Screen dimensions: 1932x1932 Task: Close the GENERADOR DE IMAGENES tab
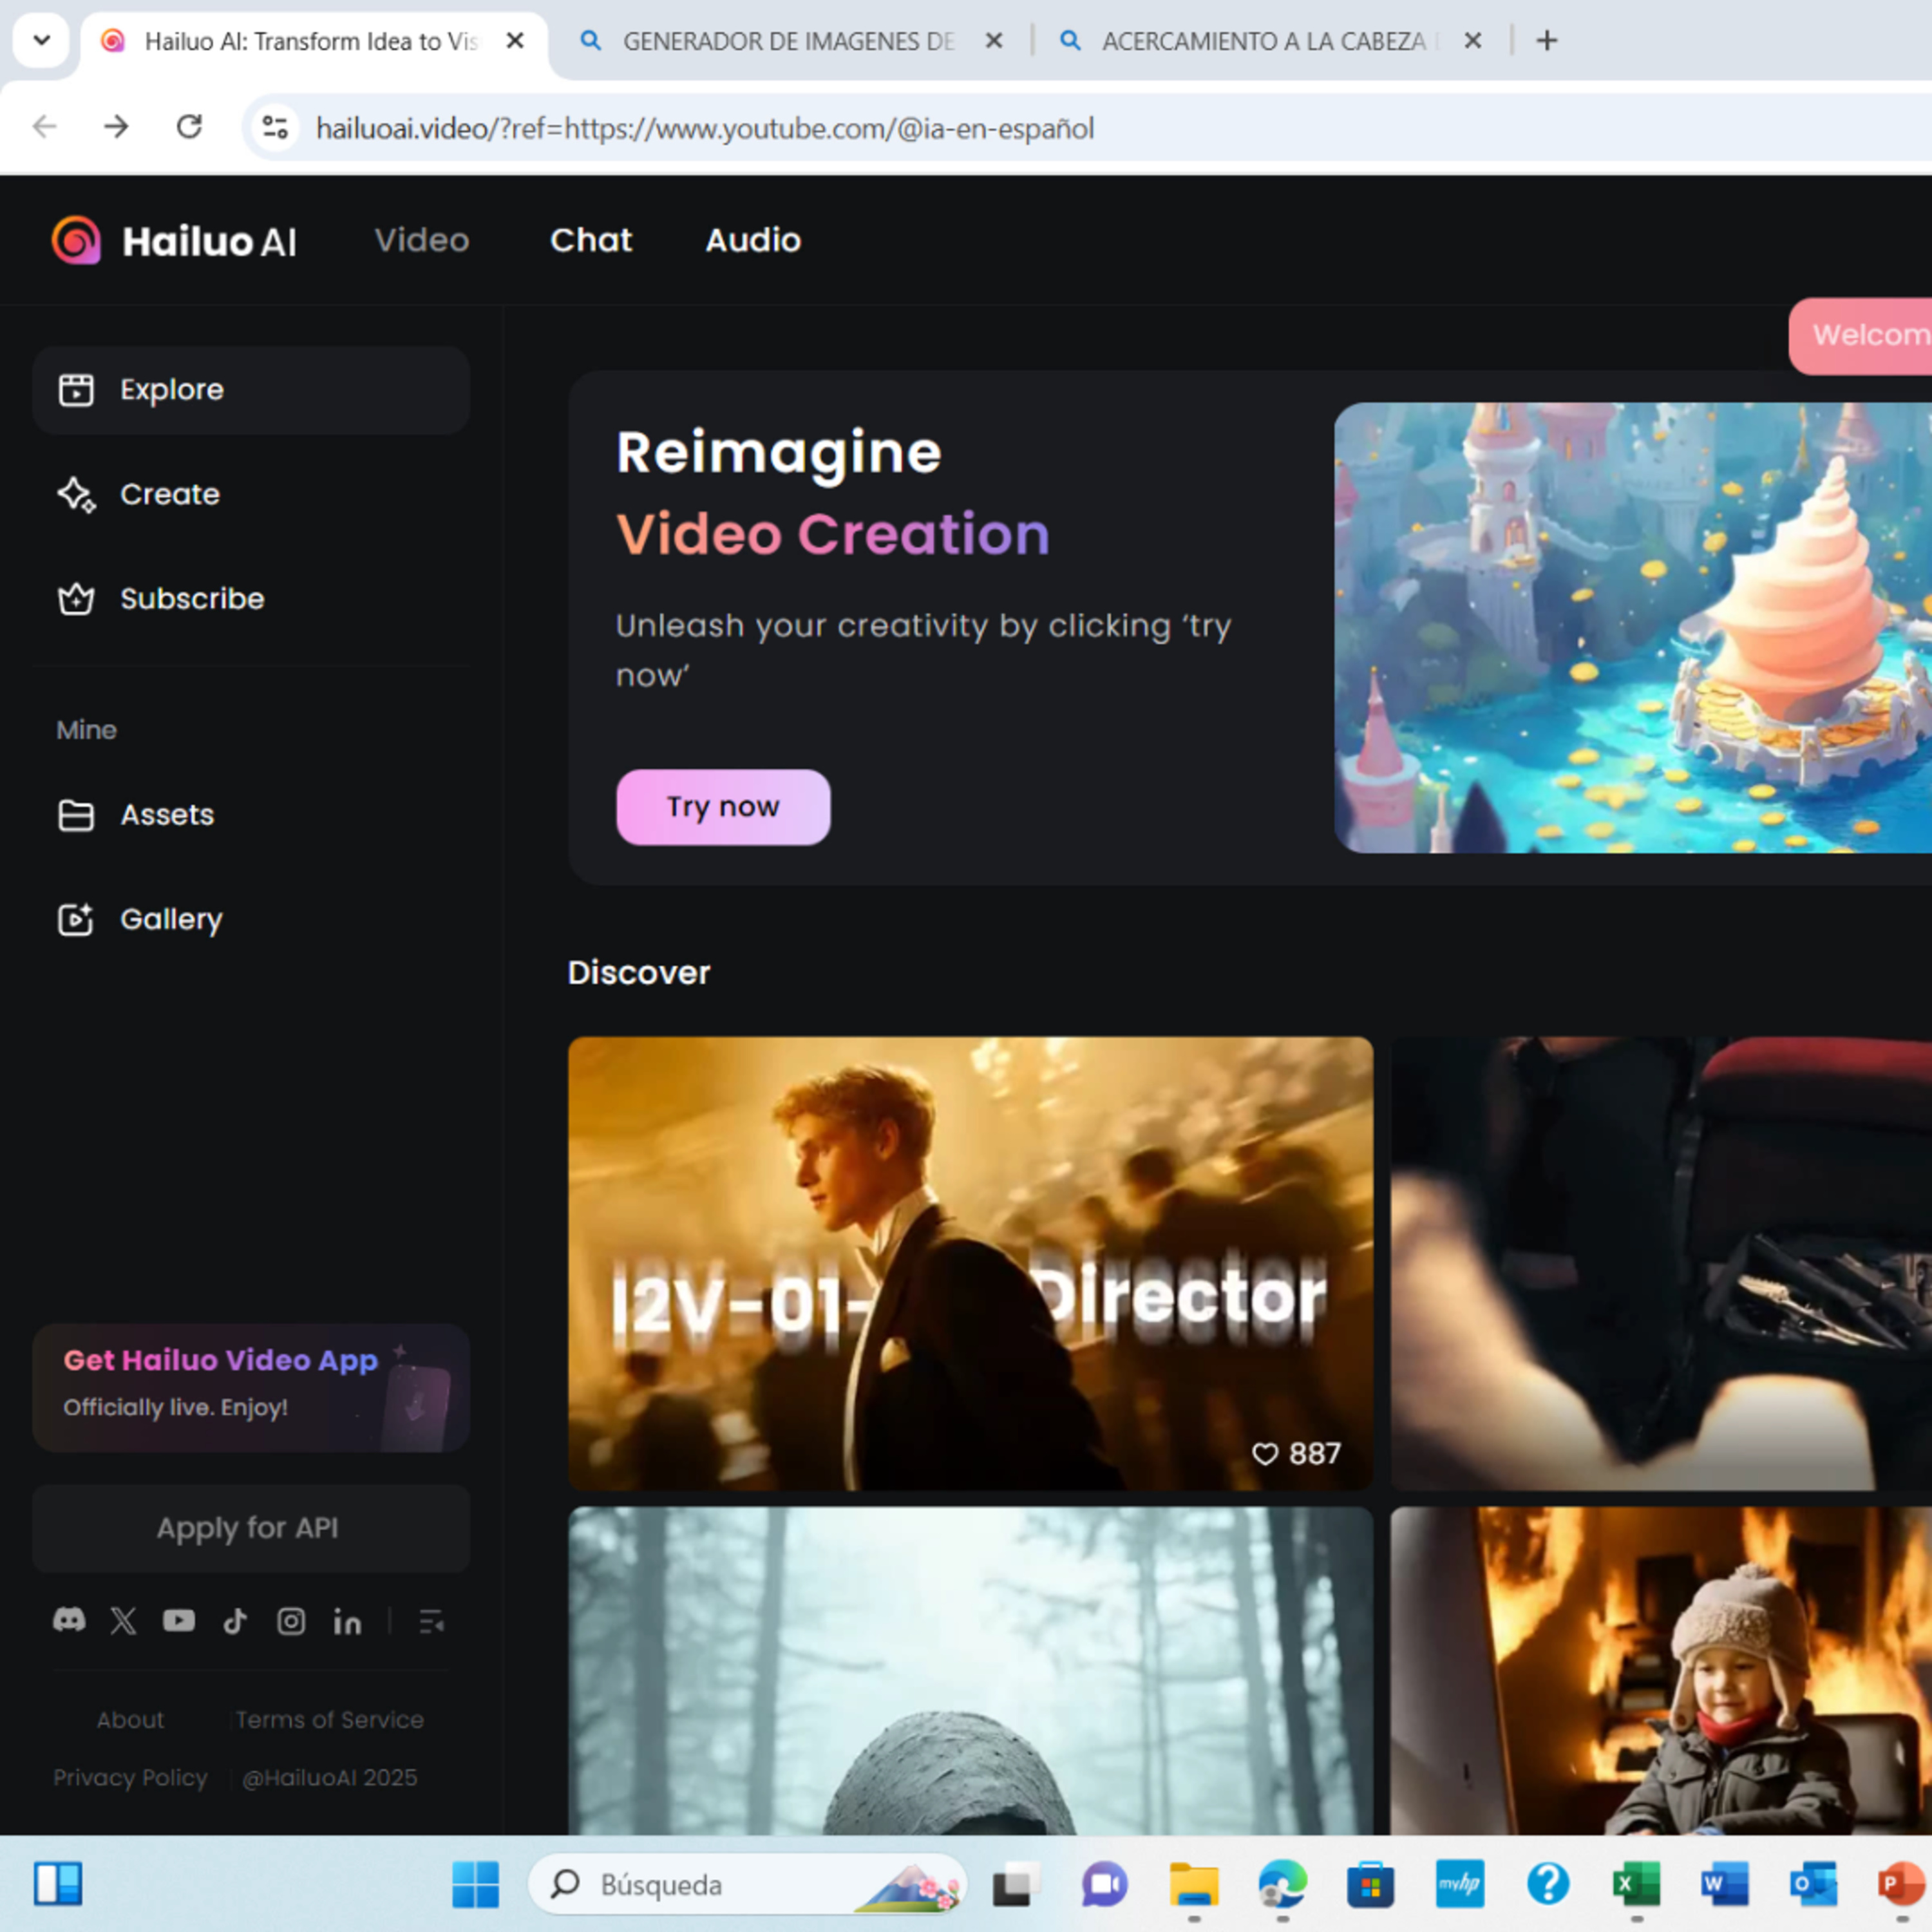(x=994, y=41)
